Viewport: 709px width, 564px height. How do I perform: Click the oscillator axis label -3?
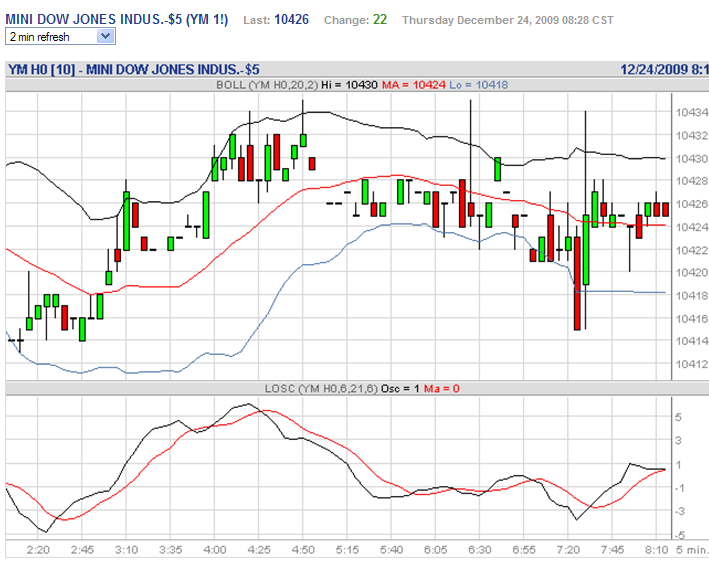click(x=680, y=512)
